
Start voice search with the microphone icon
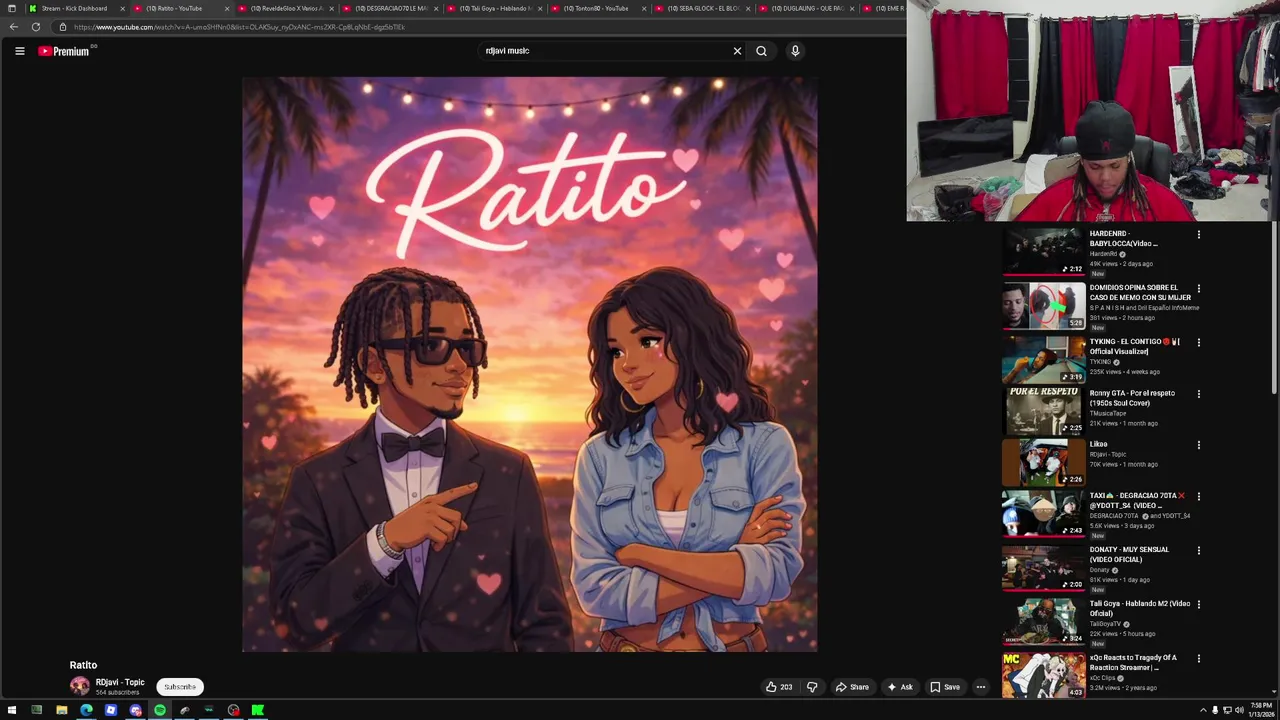click(x=795, y=51)
